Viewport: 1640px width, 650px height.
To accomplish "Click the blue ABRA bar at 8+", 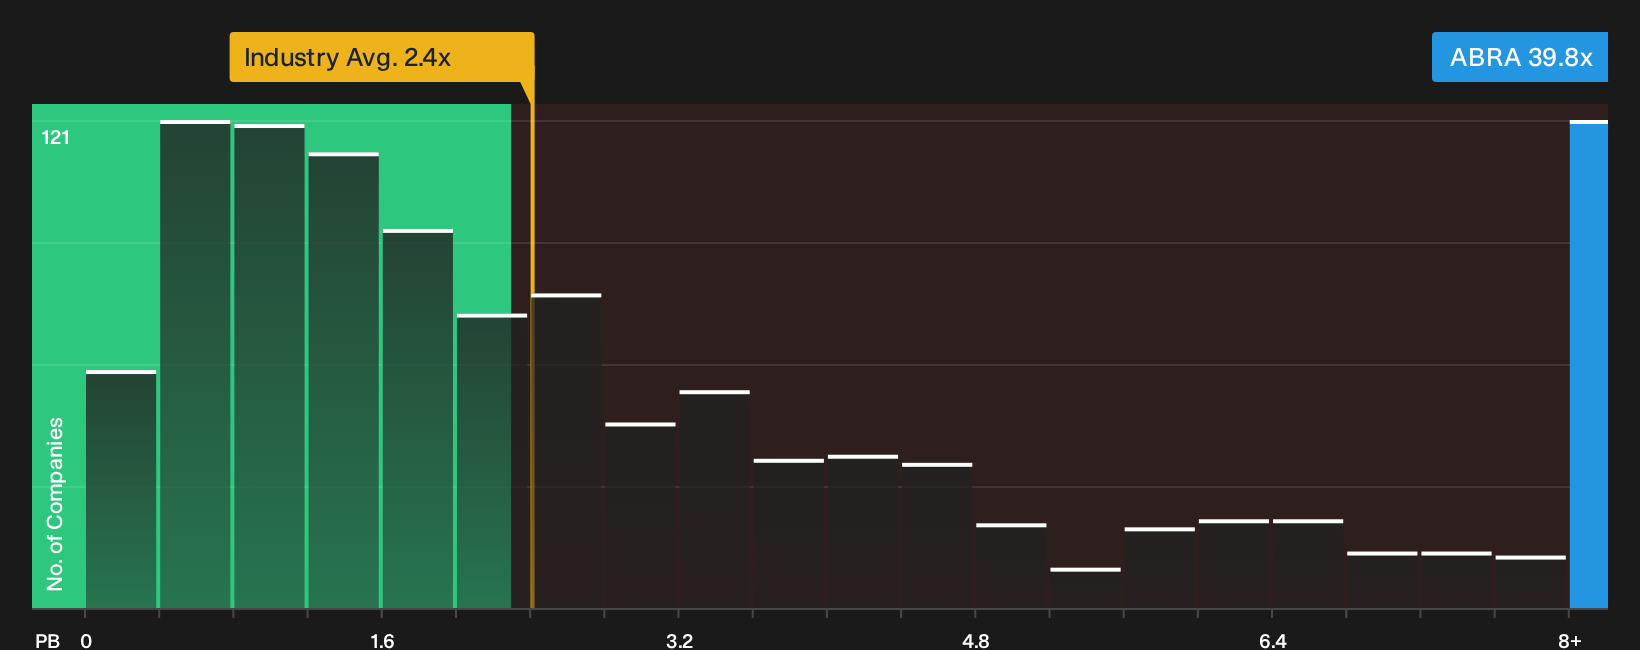I will coord(1589,364).
